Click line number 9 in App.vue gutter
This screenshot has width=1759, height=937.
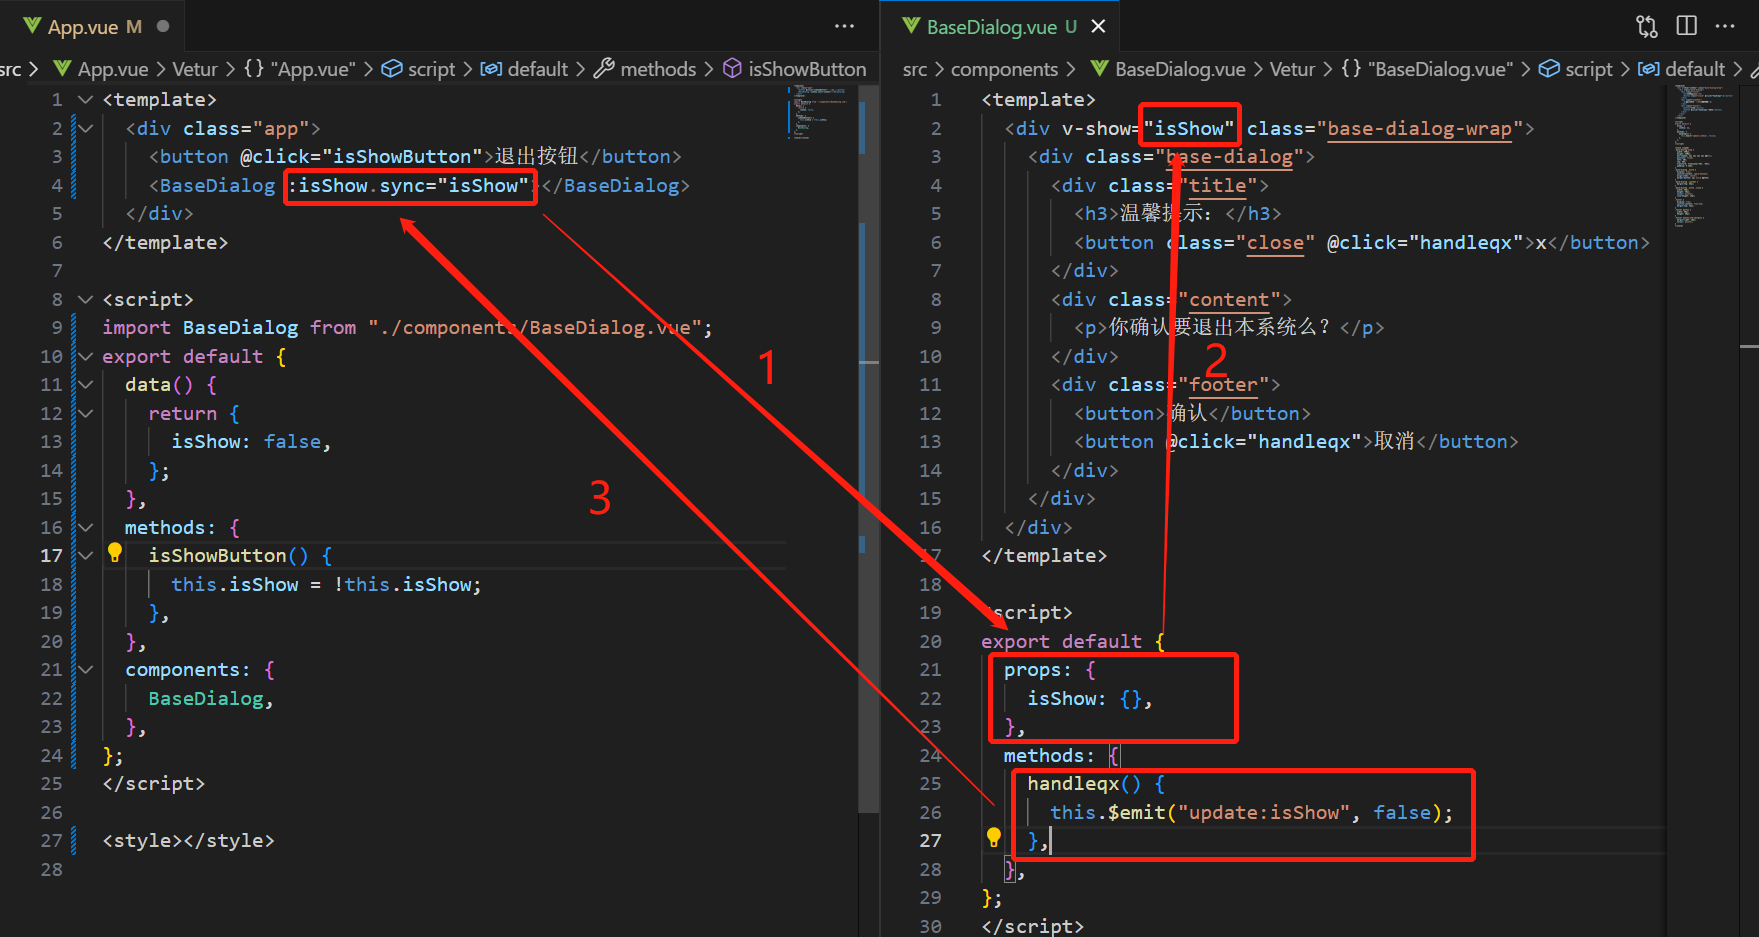point(57,327)
